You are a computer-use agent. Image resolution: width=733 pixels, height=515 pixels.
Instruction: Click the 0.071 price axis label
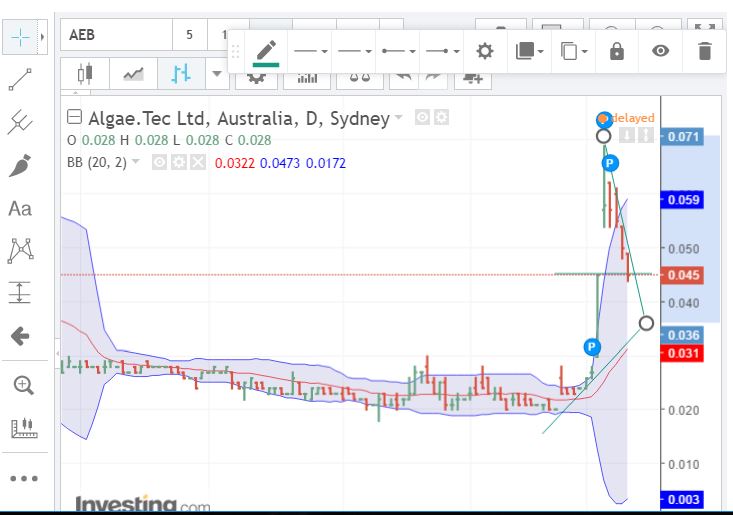(x=683, y=137)
